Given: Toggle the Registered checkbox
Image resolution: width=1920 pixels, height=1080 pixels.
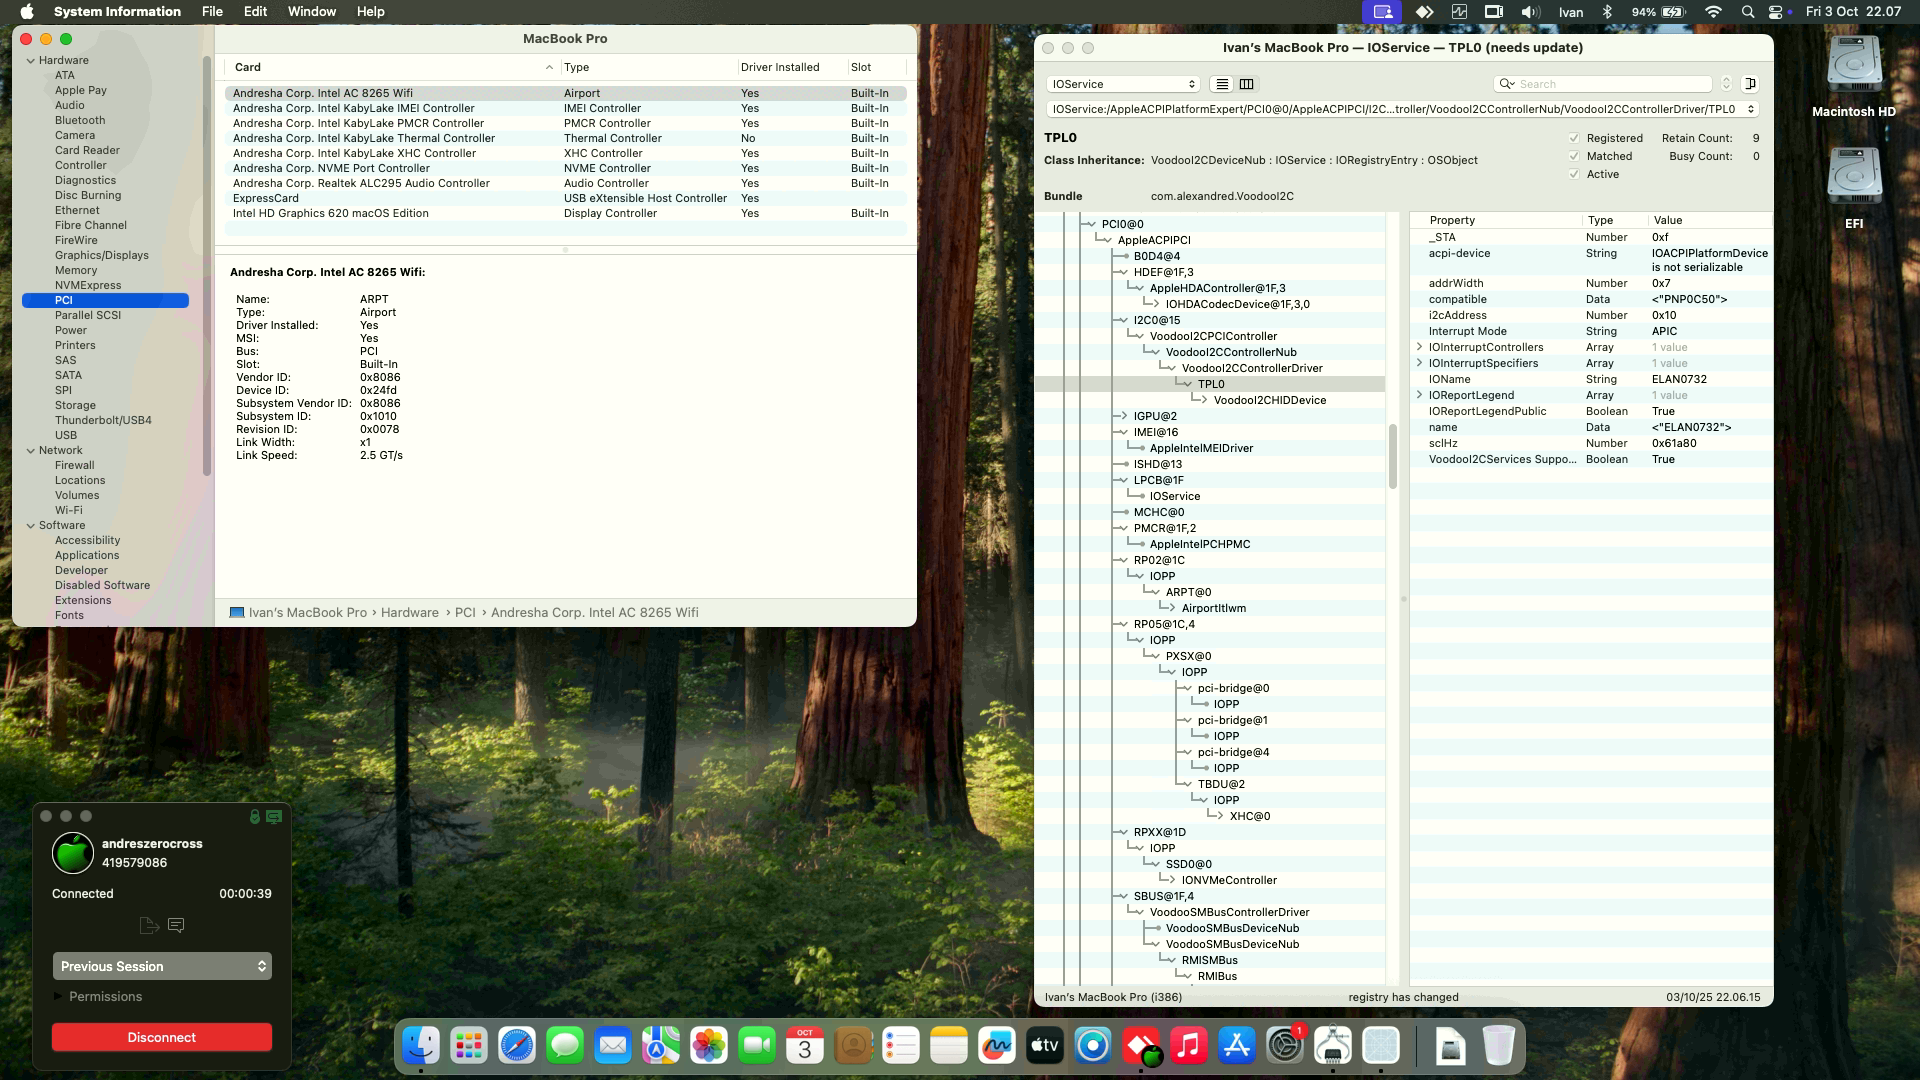Looking at the screenshot, I should pos(1574,138).
